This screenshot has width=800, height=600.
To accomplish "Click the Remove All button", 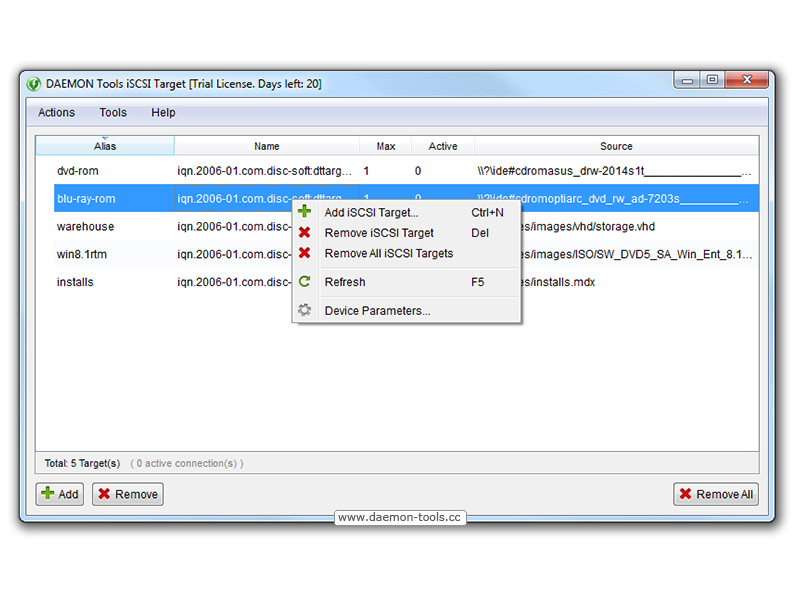I will [x=716, y=494].
